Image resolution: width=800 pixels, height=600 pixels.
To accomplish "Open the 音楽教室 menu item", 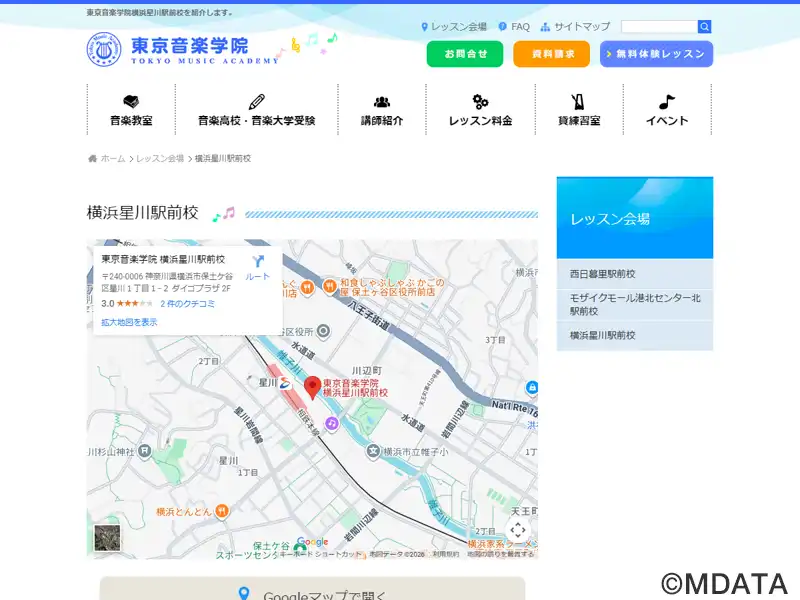I will (131, 110).
